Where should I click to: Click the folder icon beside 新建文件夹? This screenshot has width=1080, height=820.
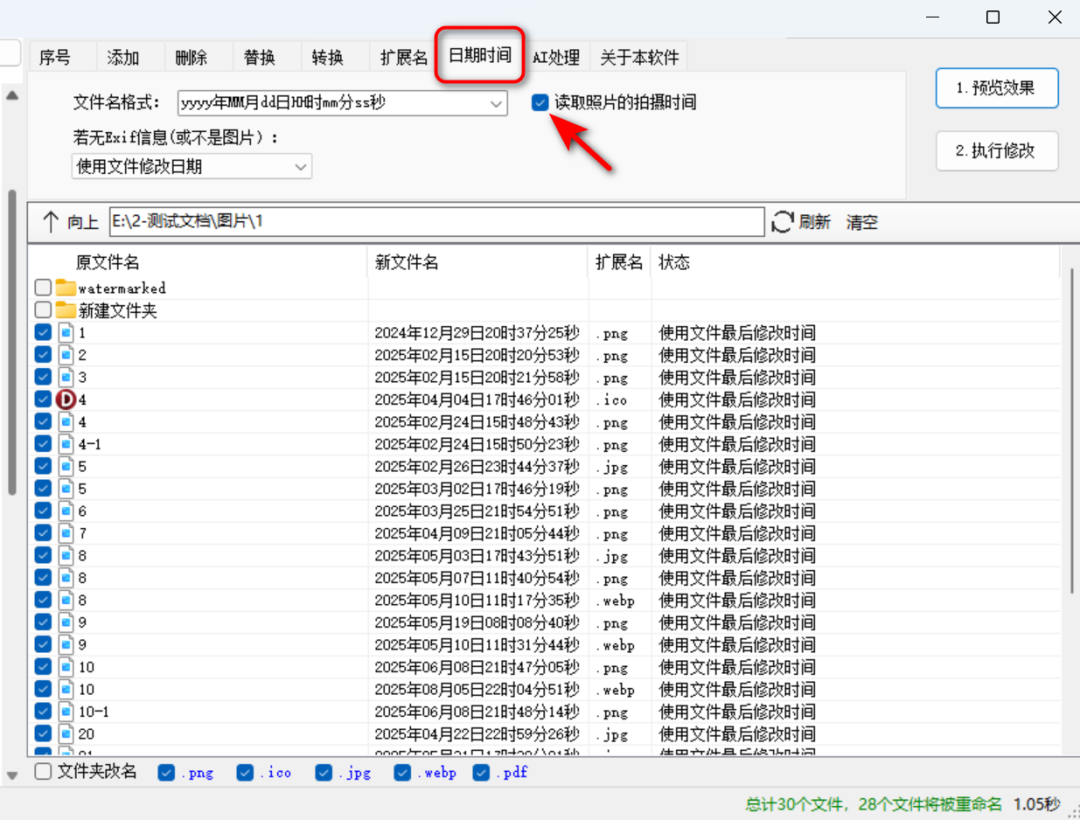point(66,310)
